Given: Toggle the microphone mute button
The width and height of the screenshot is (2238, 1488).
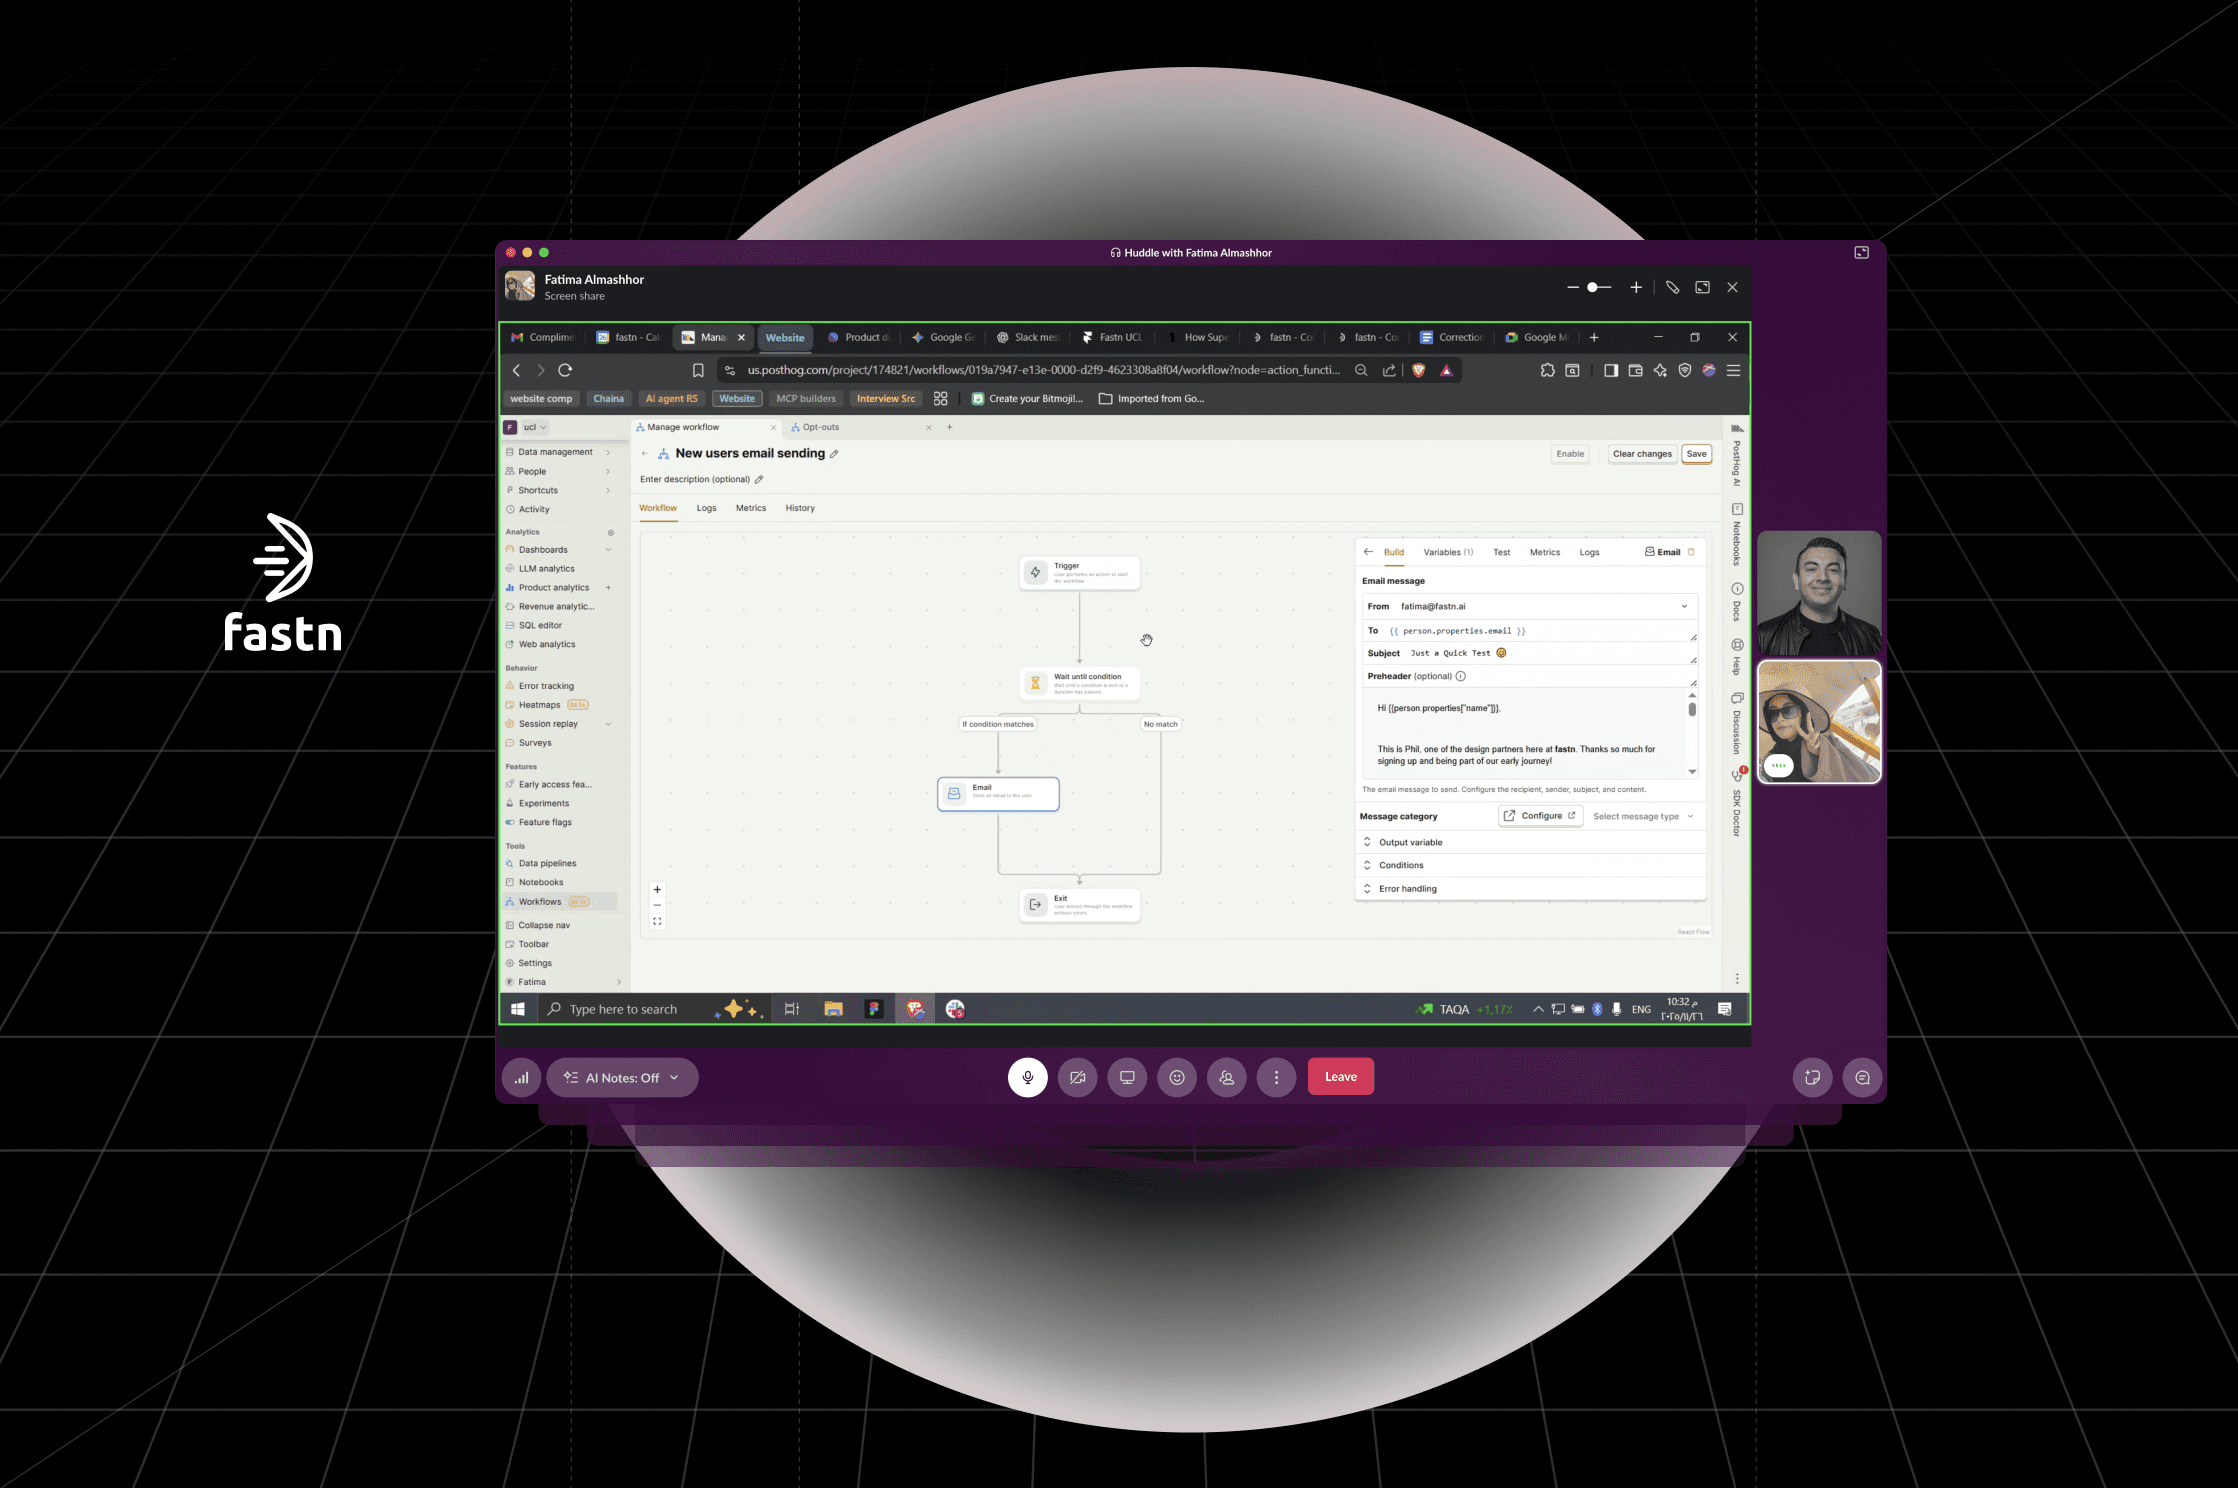Looking at the screenshot, I should pyautogui.click(x=1027, y=1077).
